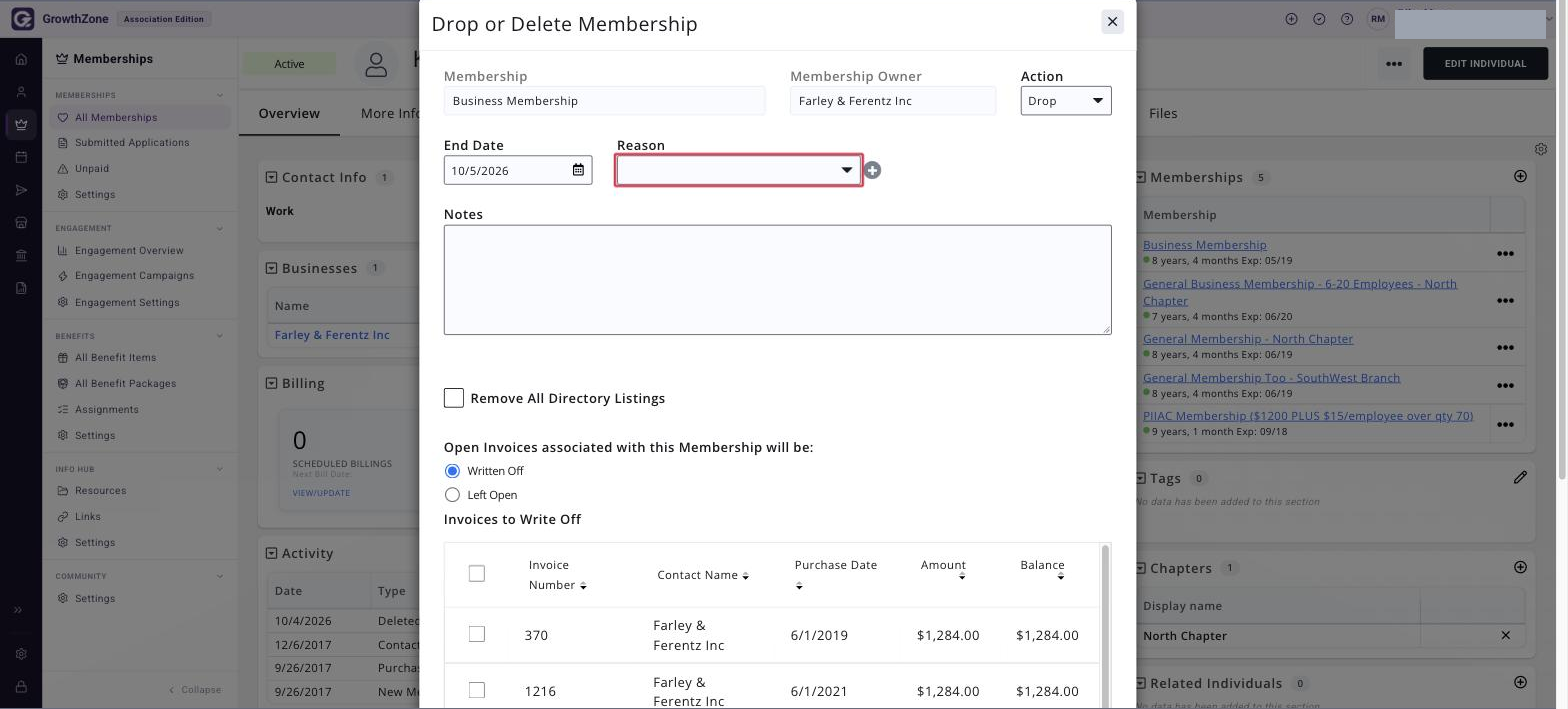Open the Home icon in left rail
Viewport: 1568px width, 709px height.
[21, 59]
